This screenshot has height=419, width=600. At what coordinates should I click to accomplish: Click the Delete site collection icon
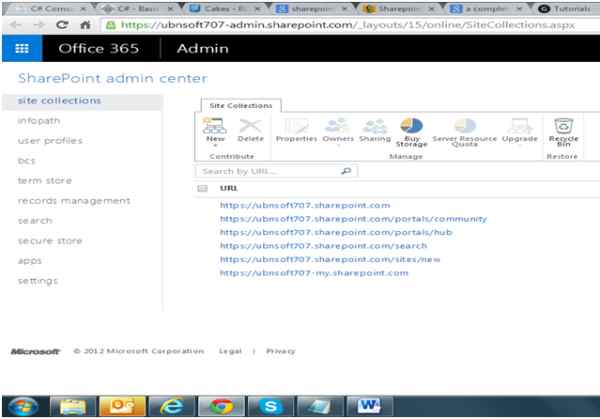(x=250, y=126)
